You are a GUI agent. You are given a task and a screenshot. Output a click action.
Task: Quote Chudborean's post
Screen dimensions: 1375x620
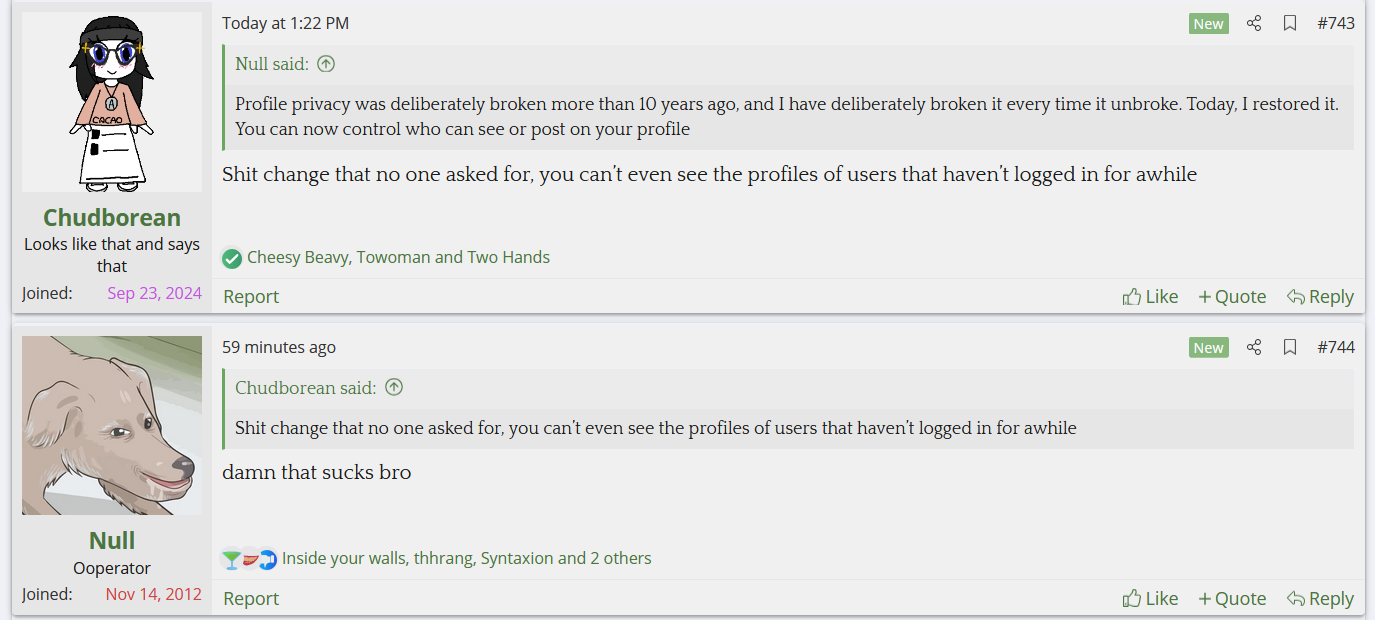(x=1232, y=296)
